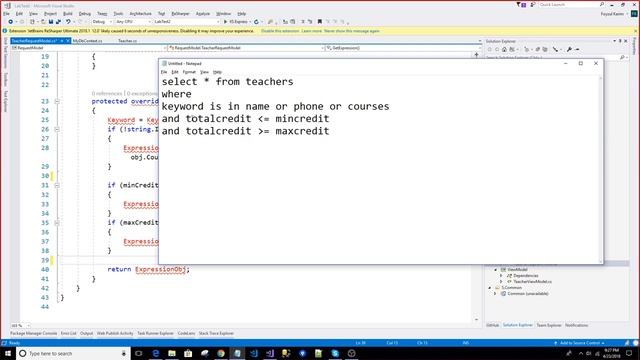
Task: Open the LabTest2 startup project dropdown
Action: coord(187,22)
